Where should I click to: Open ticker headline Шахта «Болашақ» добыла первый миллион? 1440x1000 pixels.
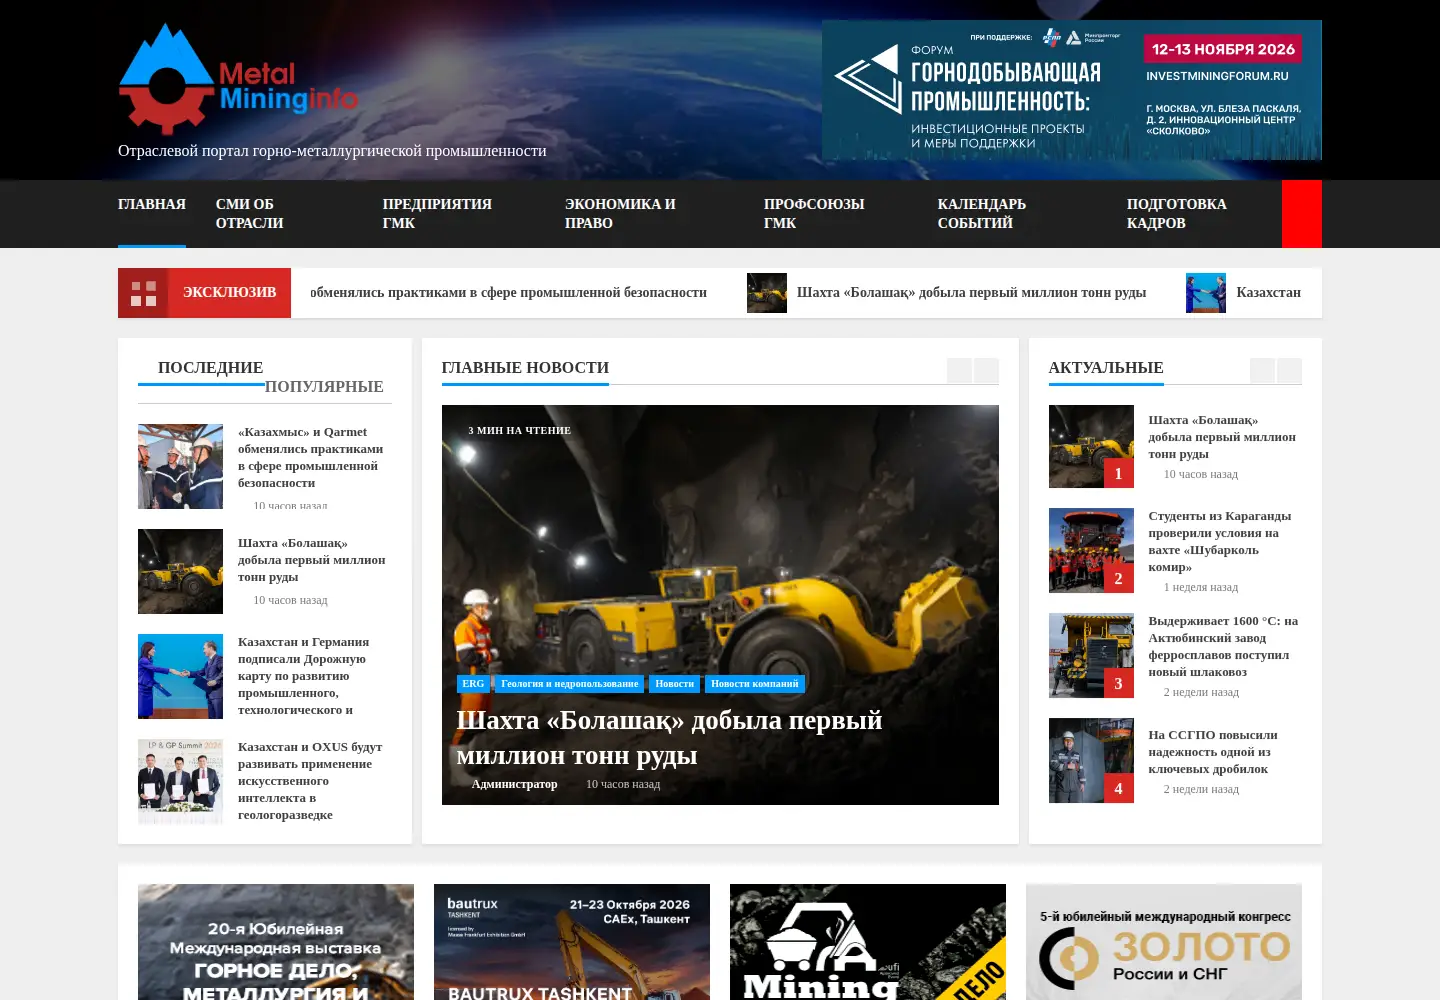tap(971, 292)
